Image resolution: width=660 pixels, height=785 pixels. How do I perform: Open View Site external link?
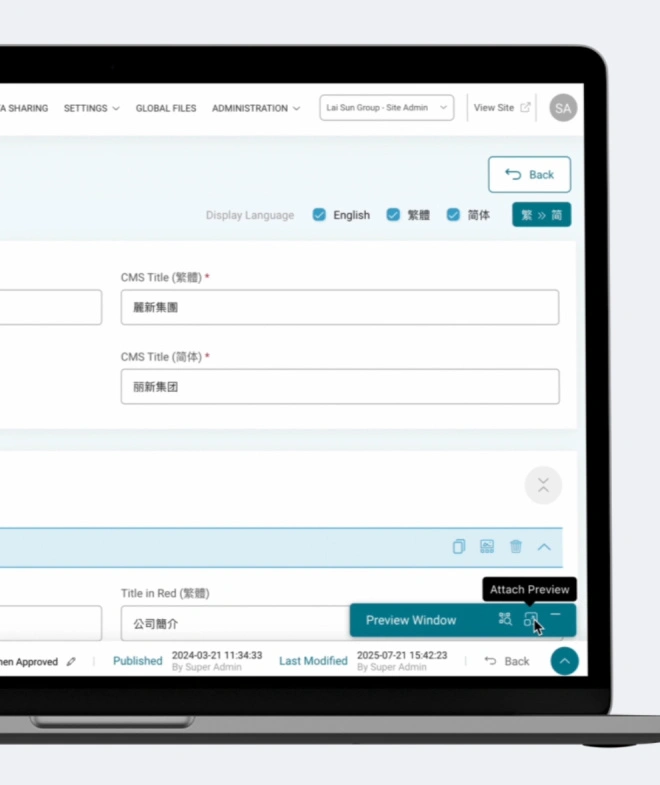click(502, 108)
